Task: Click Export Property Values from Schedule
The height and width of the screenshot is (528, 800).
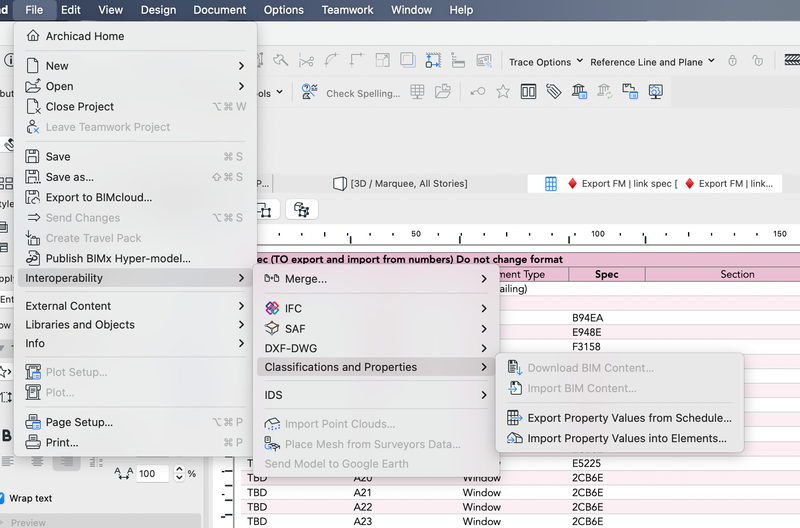Action: point(629,418)
